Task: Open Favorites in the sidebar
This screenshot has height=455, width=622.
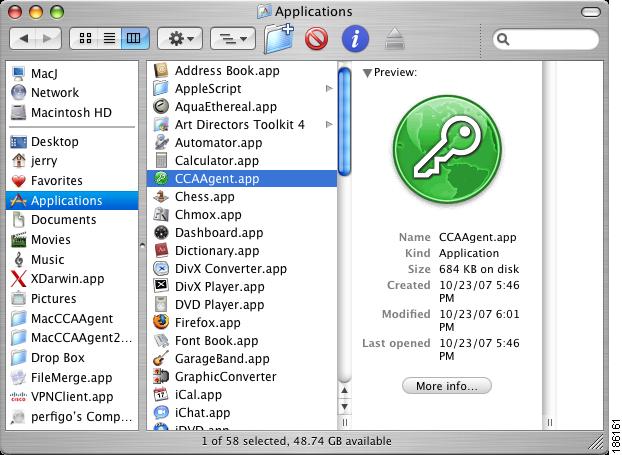Action: point(73,180)
